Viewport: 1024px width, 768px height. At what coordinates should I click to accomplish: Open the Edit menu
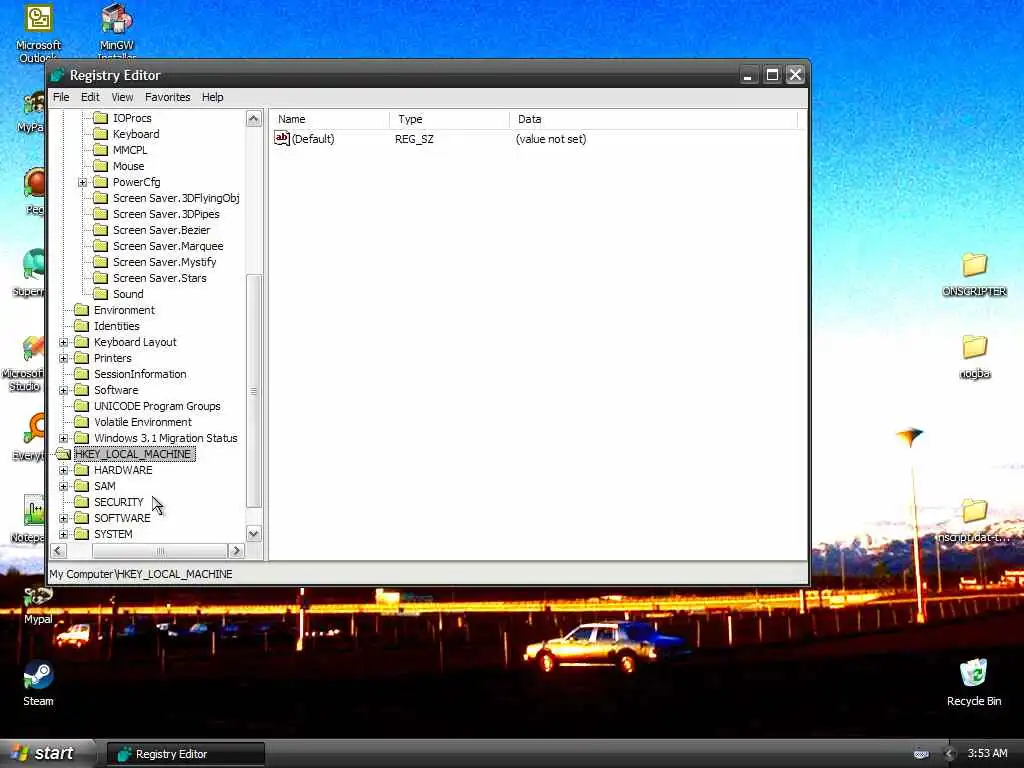tap(90, 97)
